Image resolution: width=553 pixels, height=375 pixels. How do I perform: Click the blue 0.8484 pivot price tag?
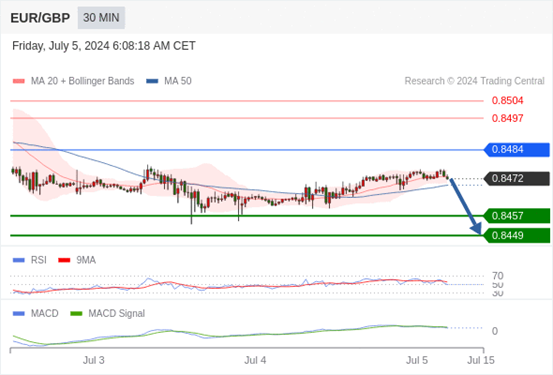(517, 150)
